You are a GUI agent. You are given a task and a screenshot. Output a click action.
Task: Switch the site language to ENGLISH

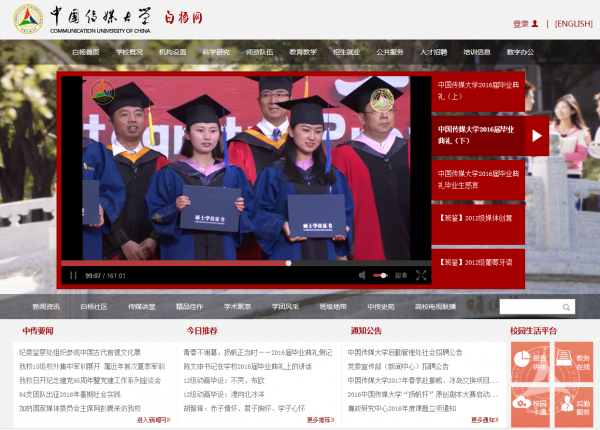(573, 23)
